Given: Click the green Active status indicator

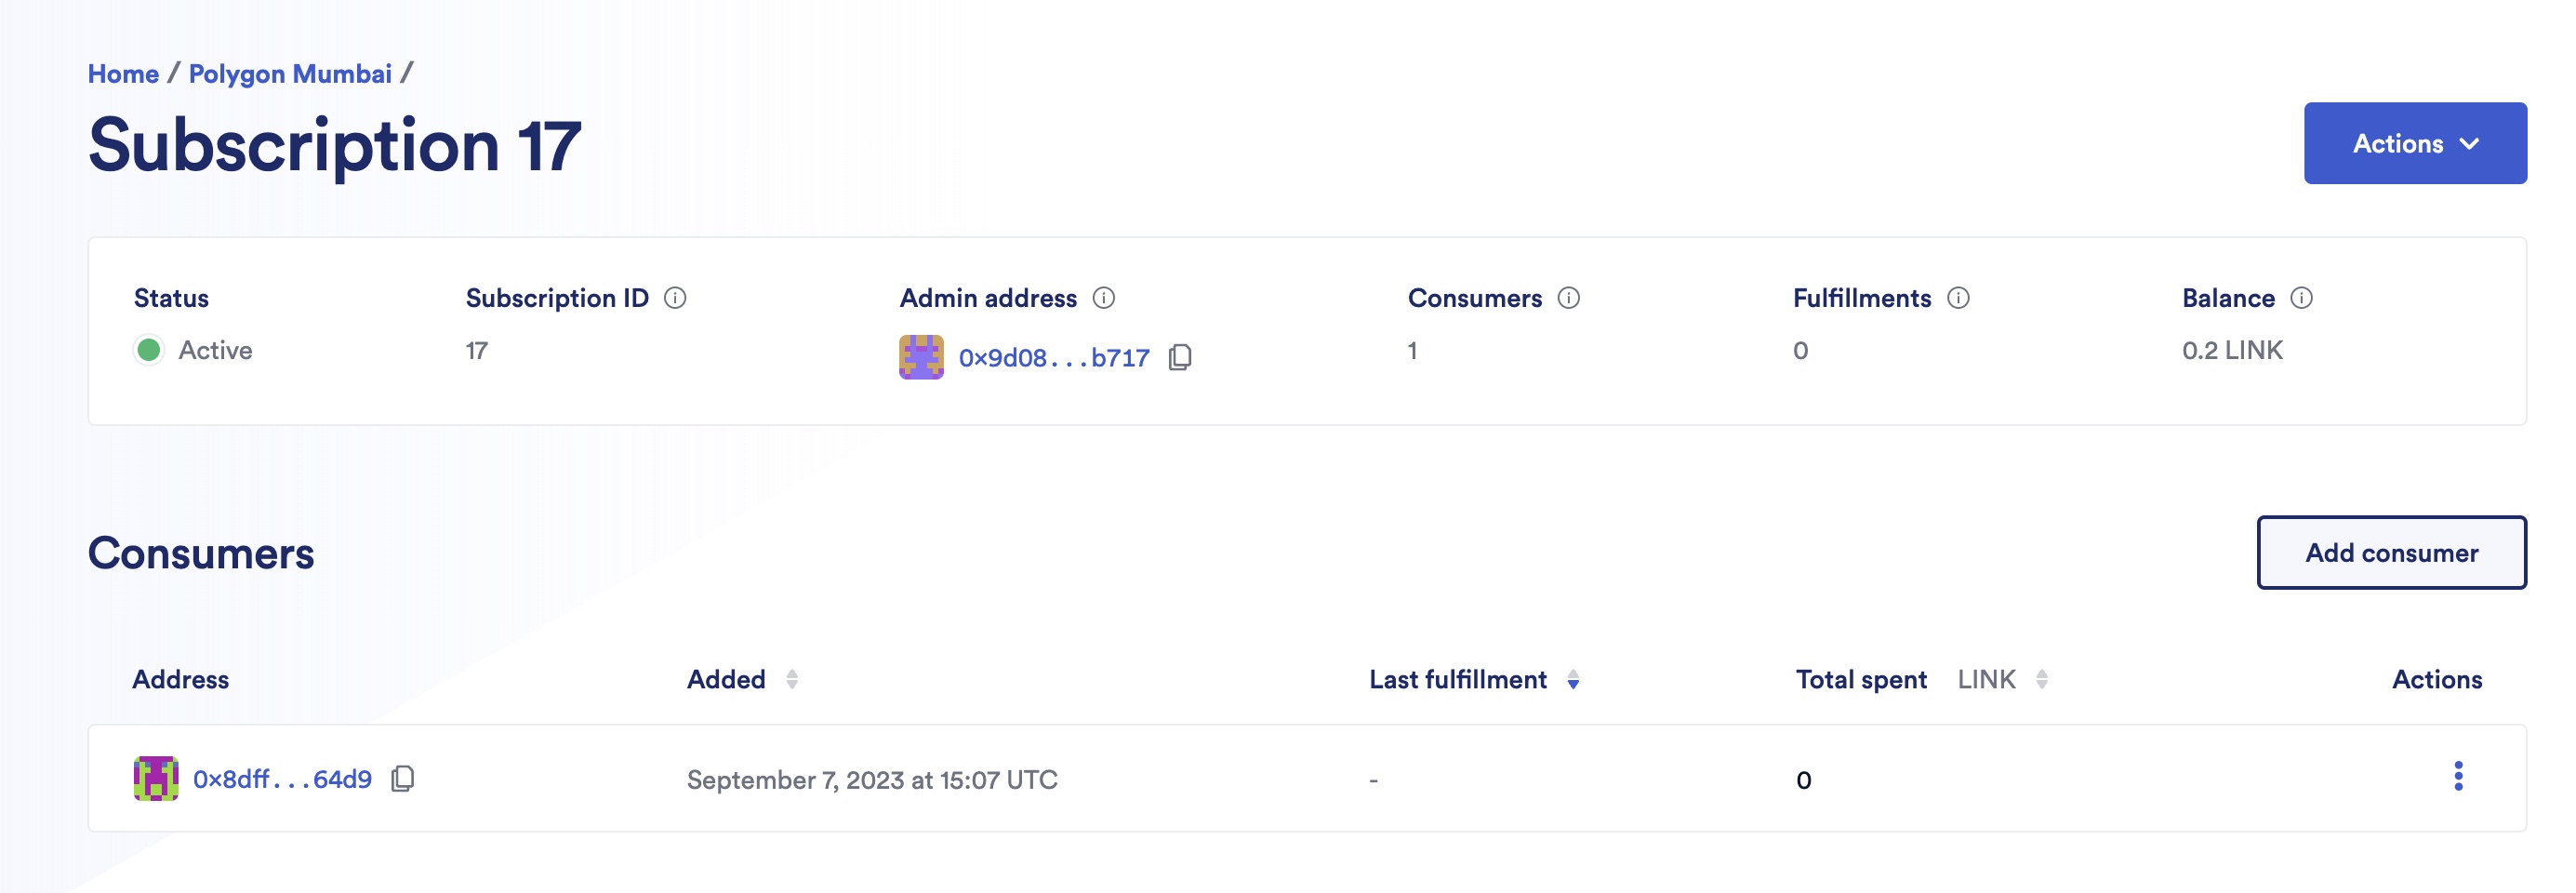Looking at the screenshot, I should point(150,350).
